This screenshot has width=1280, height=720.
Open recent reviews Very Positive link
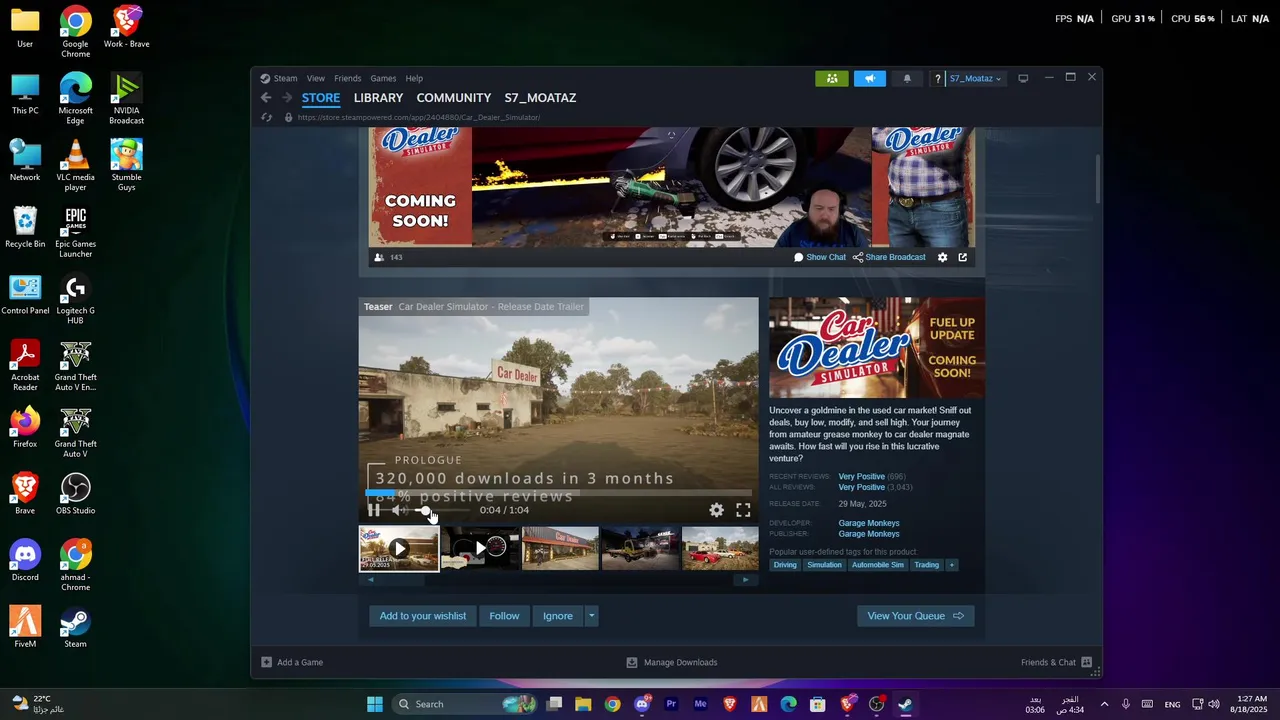861,476
